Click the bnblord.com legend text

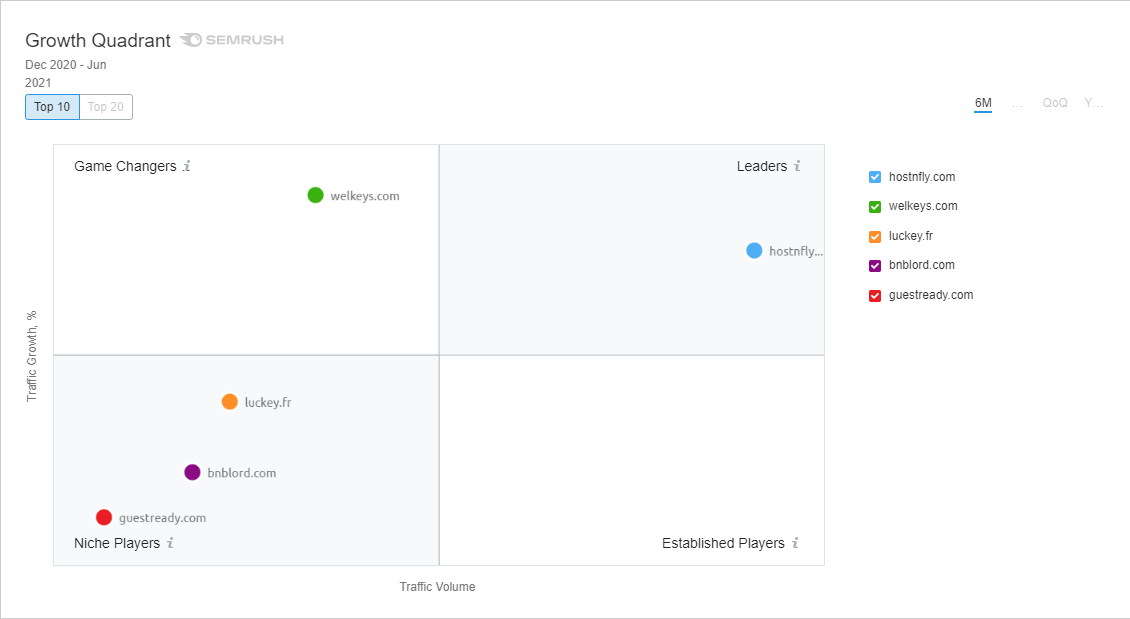[922, 265]
